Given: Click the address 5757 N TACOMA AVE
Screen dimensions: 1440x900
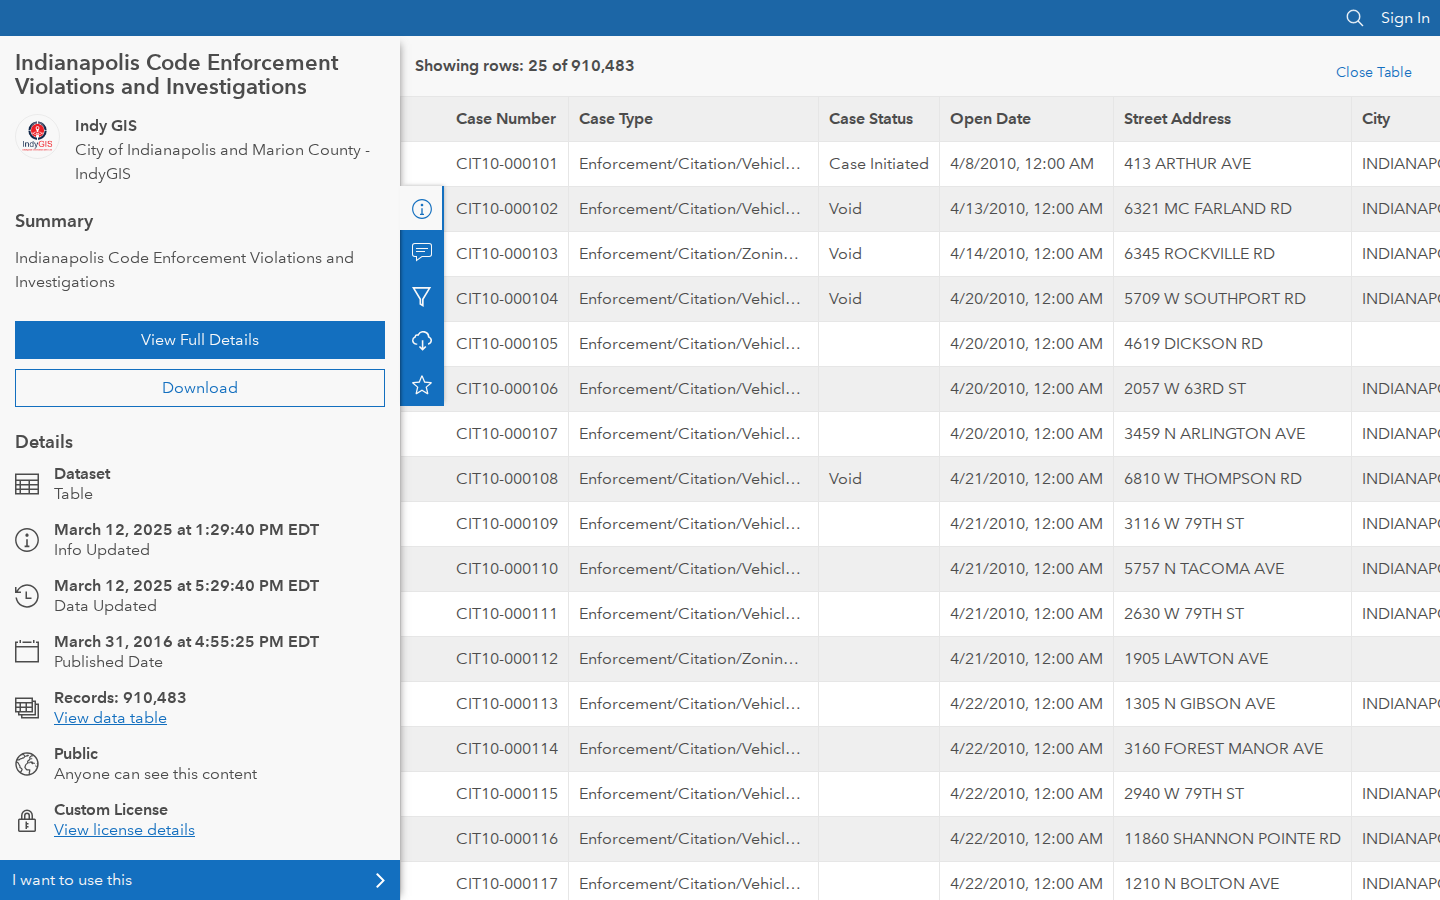Looking at the screenshot, I should (1204, 569).
